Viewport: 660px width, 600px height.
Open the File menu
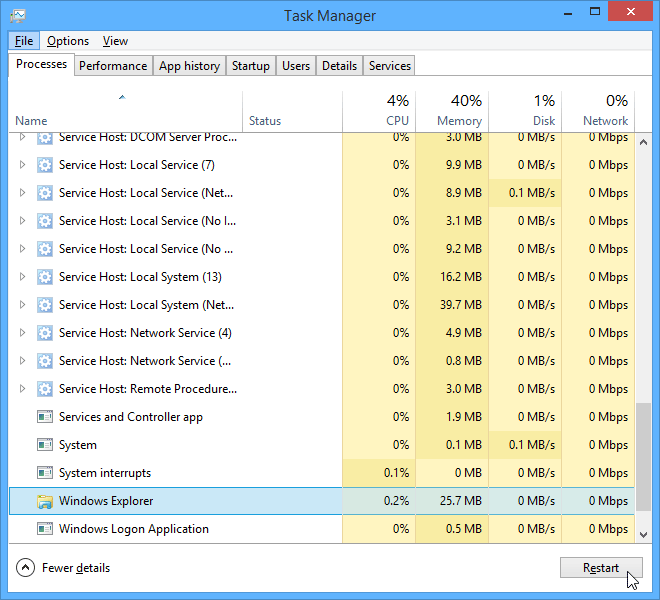[x=24, y=41]
